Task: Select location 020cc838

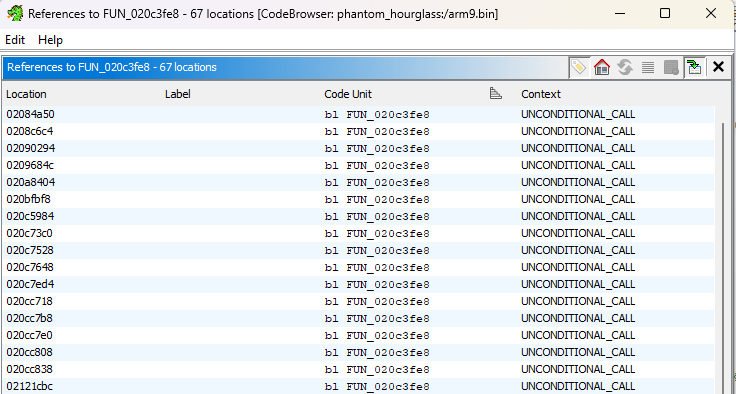Action: pyautogui.click(x=29, y=369)
